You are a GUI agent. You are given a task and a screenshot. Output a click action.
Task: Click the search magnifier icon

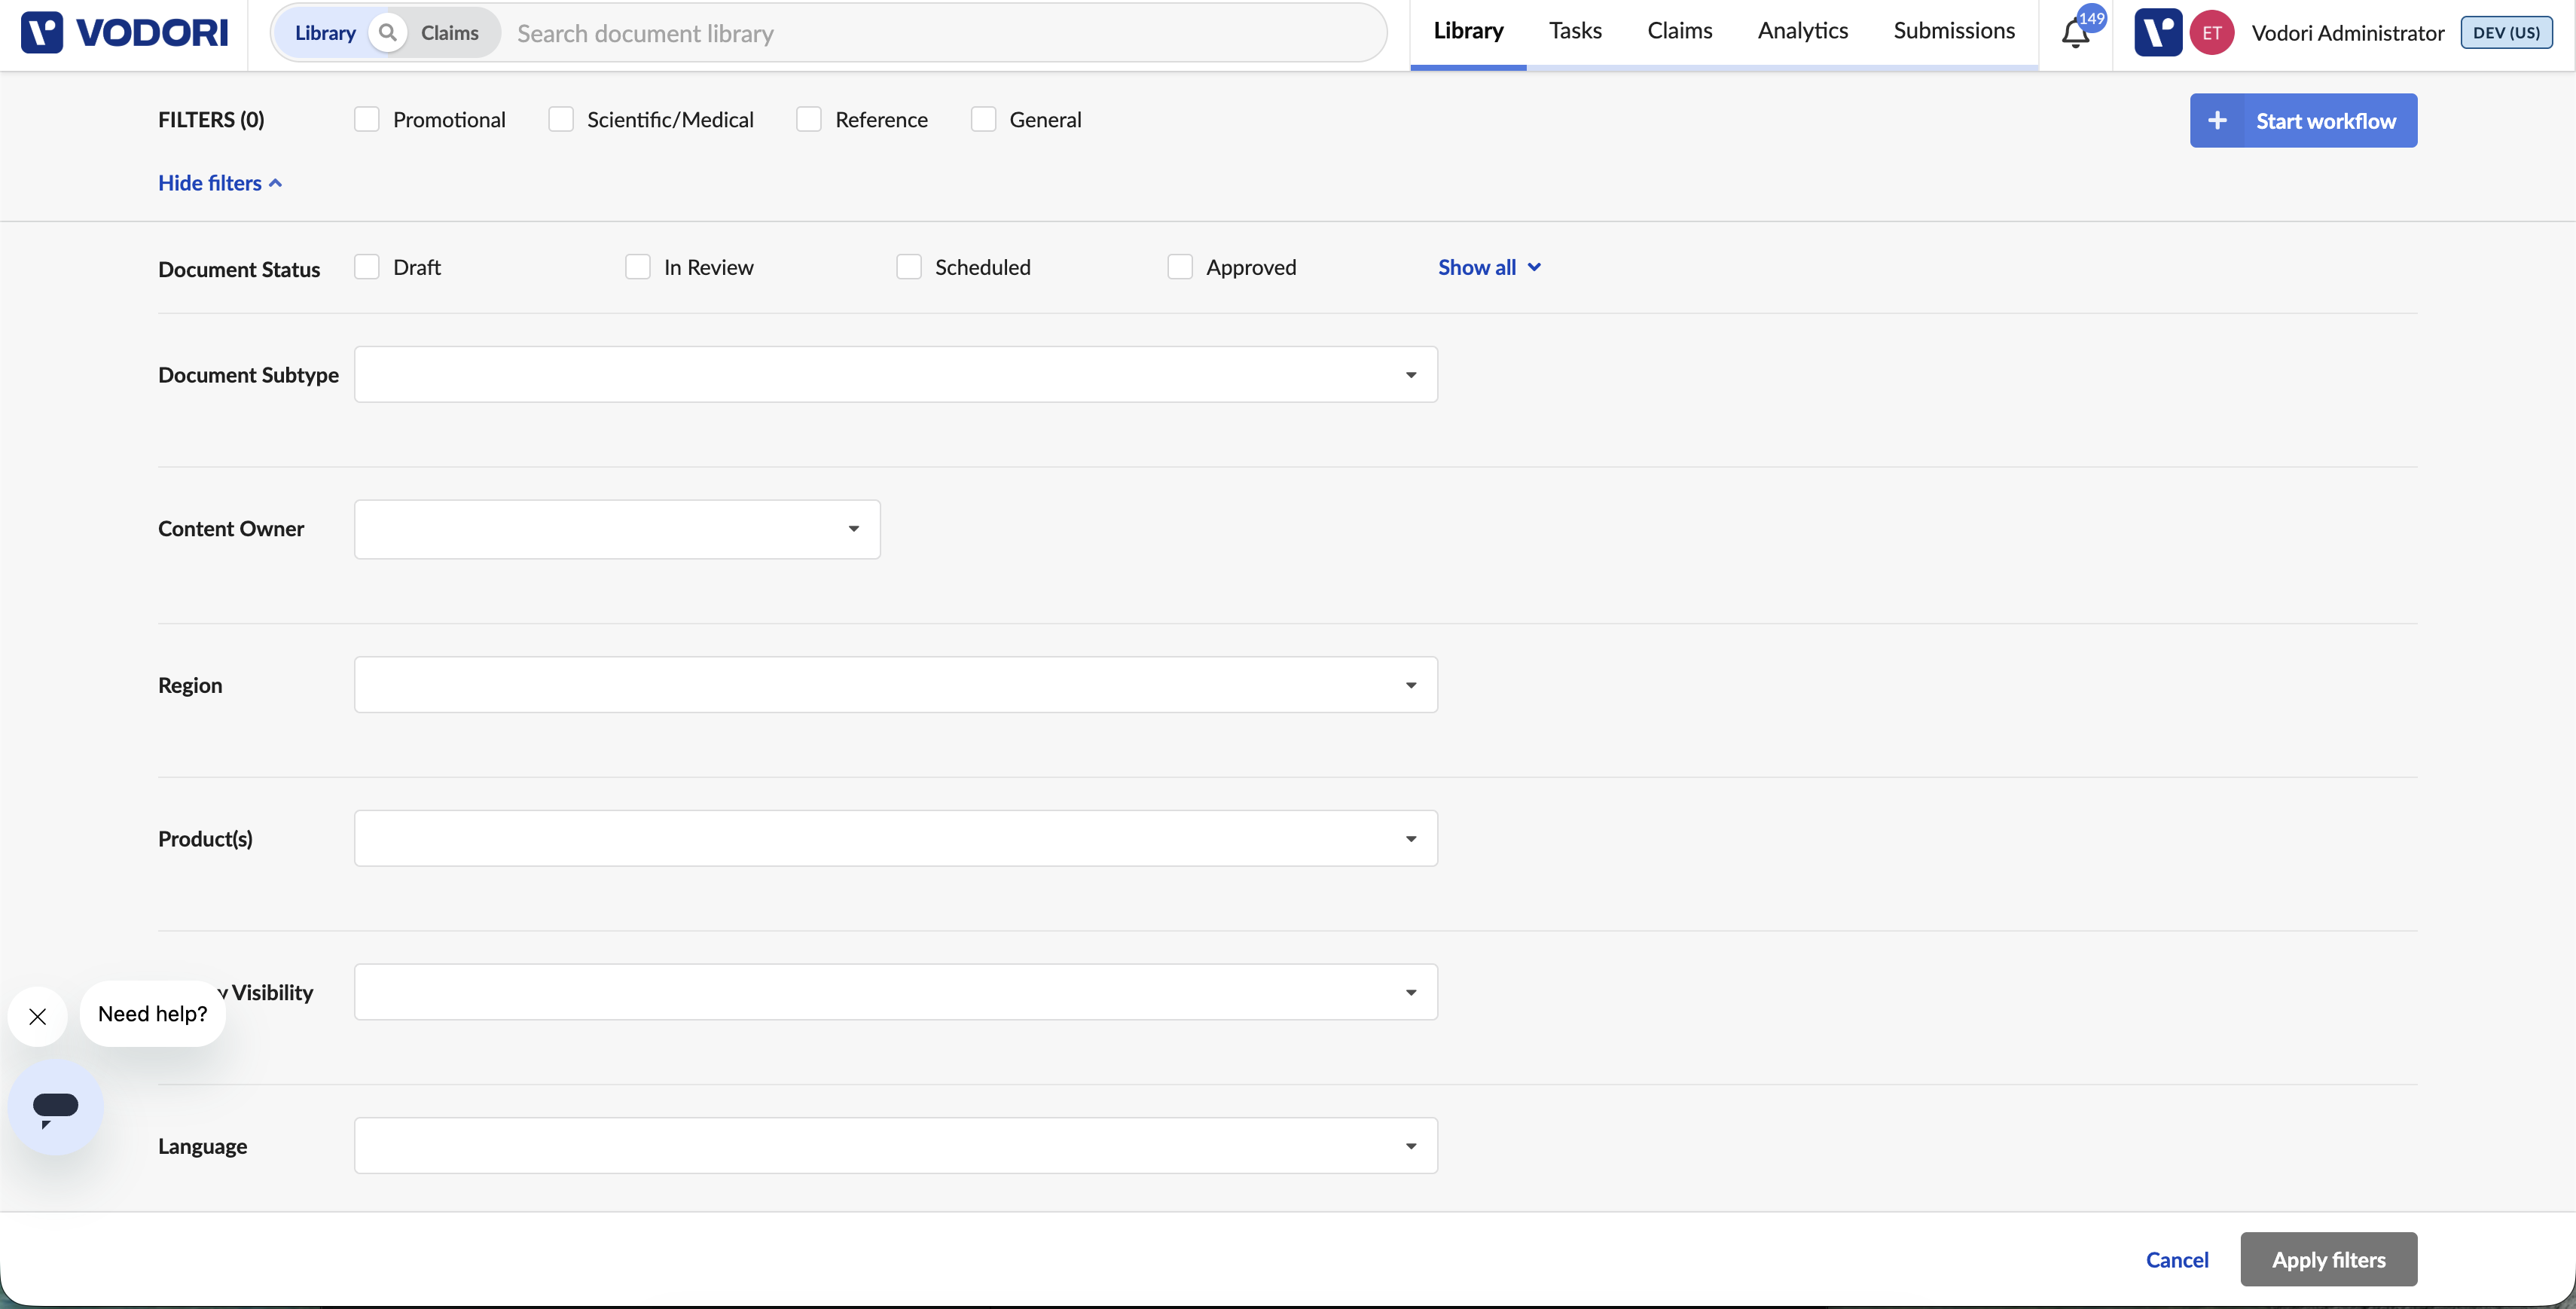[388, 33]
